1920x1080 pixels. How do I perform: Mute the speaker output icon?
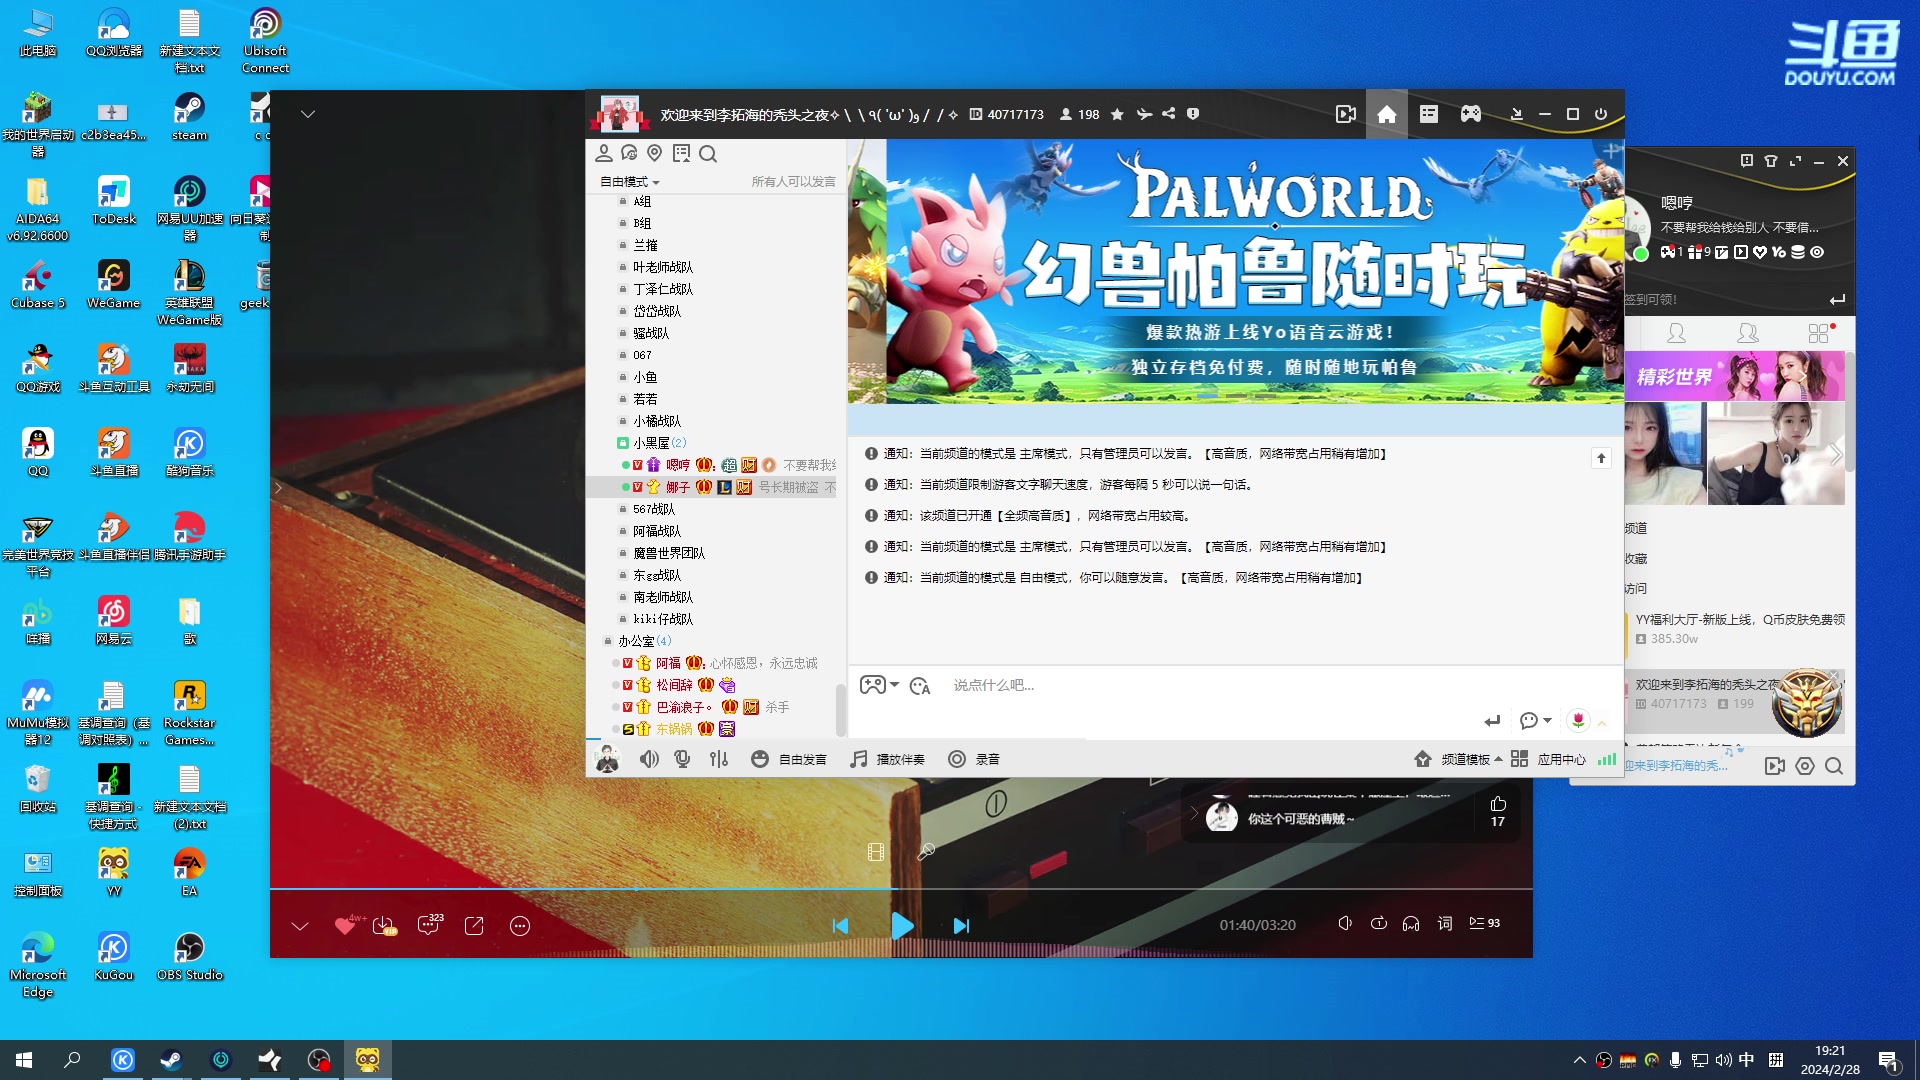point(649,759)
